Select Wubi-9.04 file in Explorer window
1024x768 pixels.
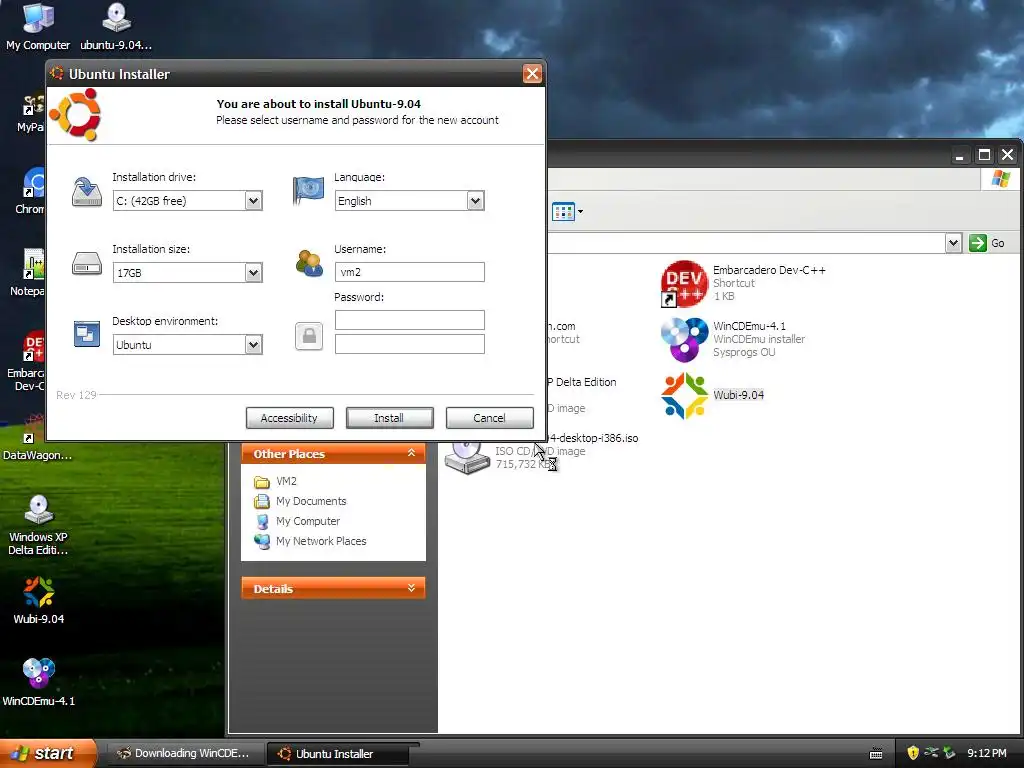(712, 395)
